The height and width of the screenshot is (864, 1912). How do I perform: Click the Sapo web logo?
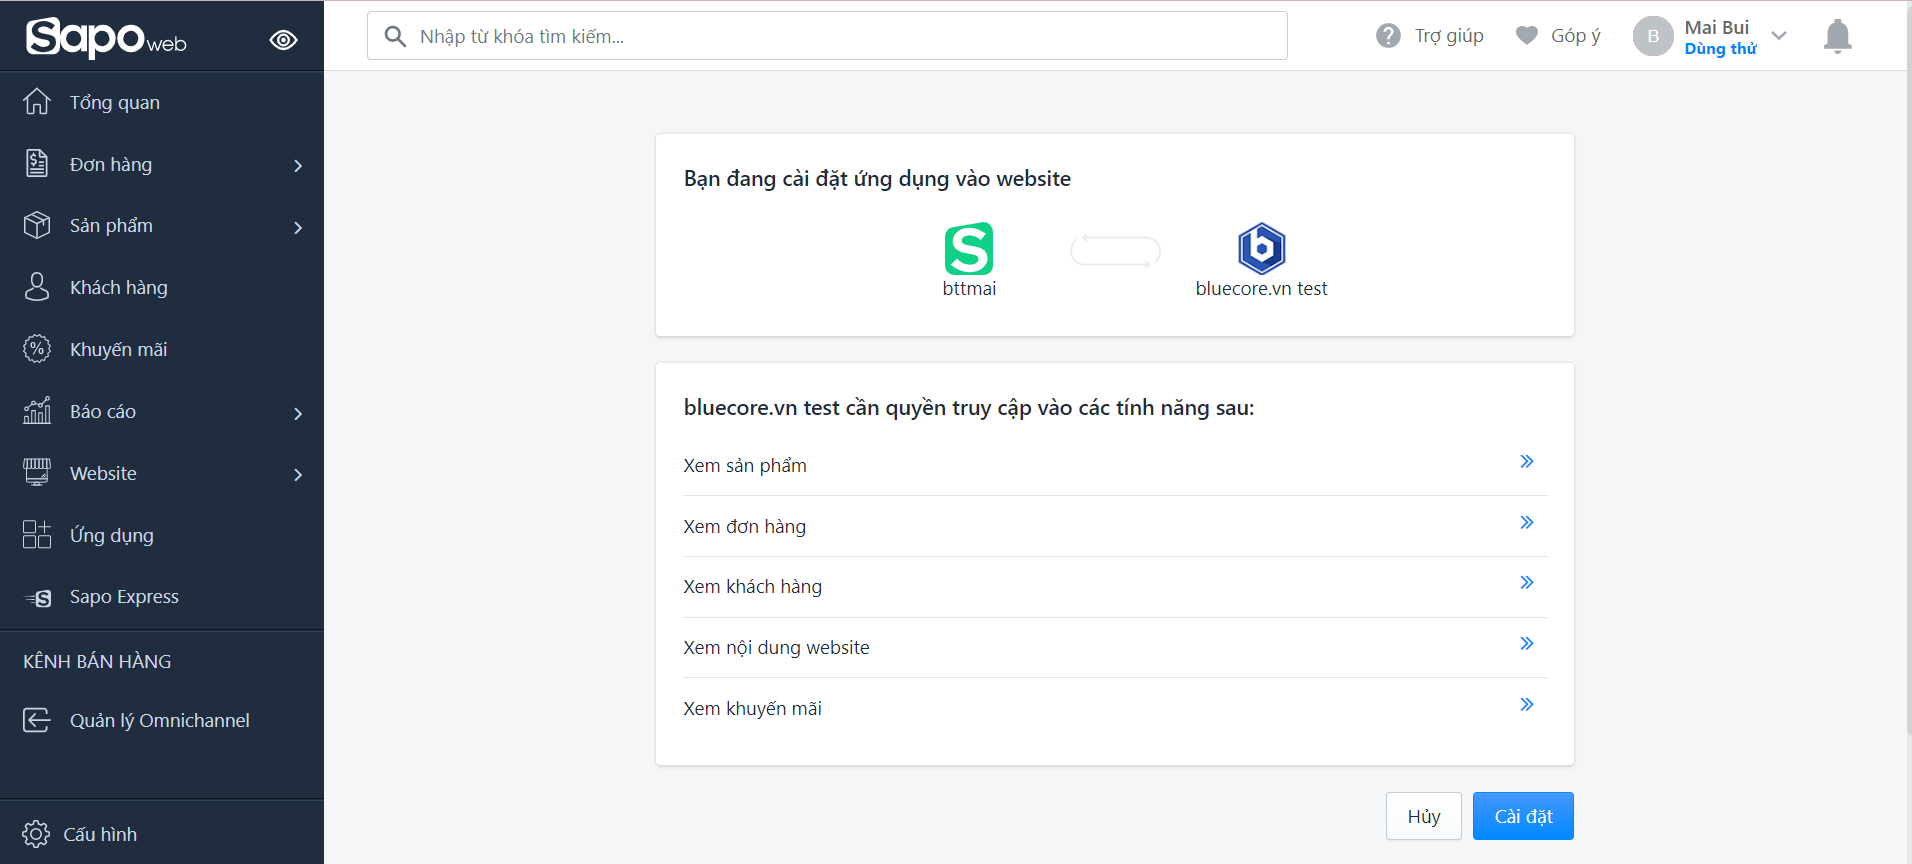106,38
